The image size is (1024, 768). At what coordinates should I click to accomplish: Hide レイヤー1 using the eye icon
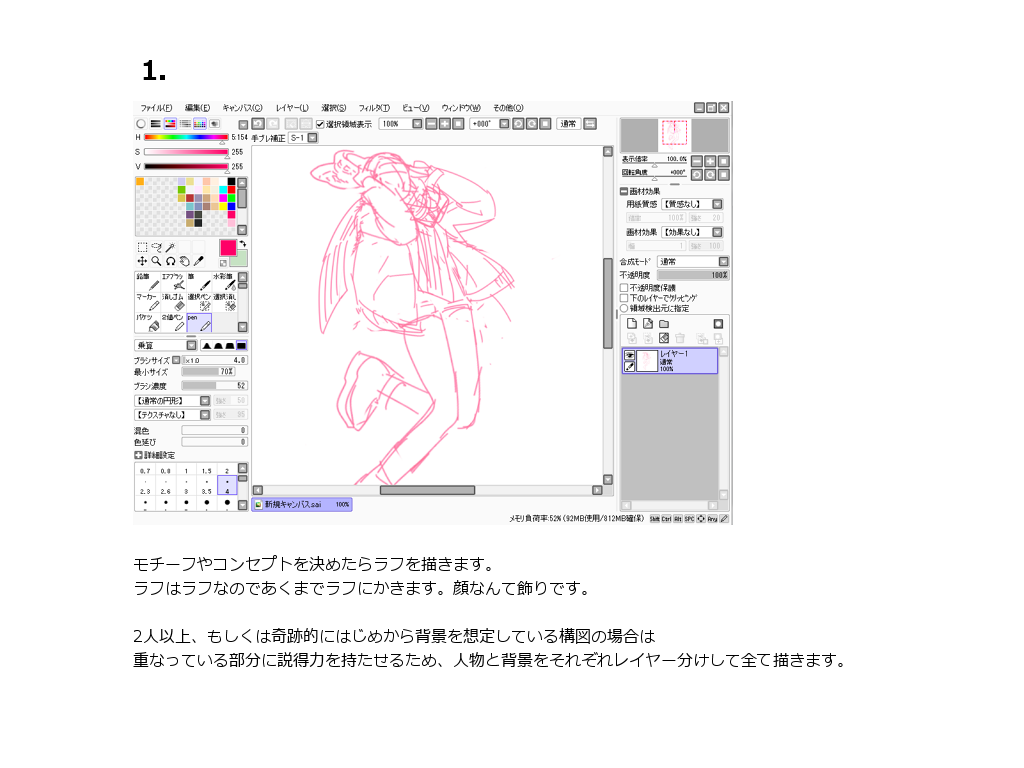630,355
